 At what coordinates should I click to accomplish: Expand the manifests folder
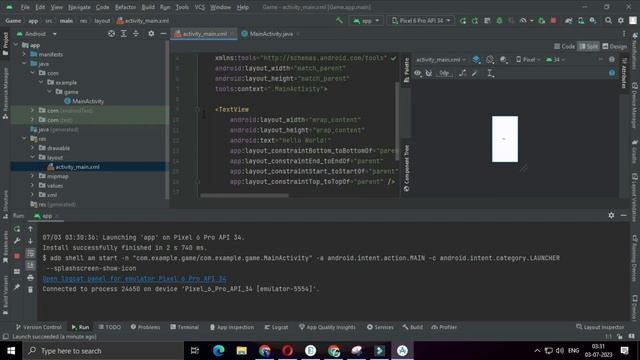tap(24, 54)
